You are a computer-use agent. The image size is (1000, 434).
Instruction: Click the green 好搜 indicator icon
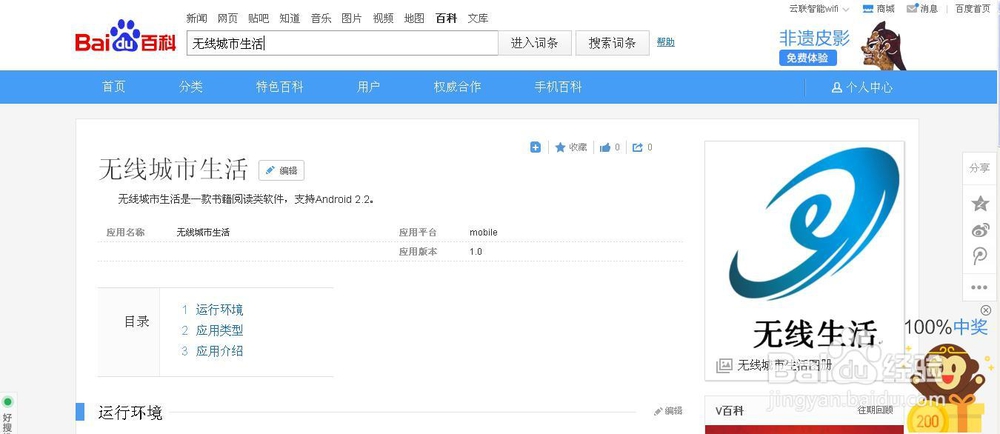click(8, 401)
